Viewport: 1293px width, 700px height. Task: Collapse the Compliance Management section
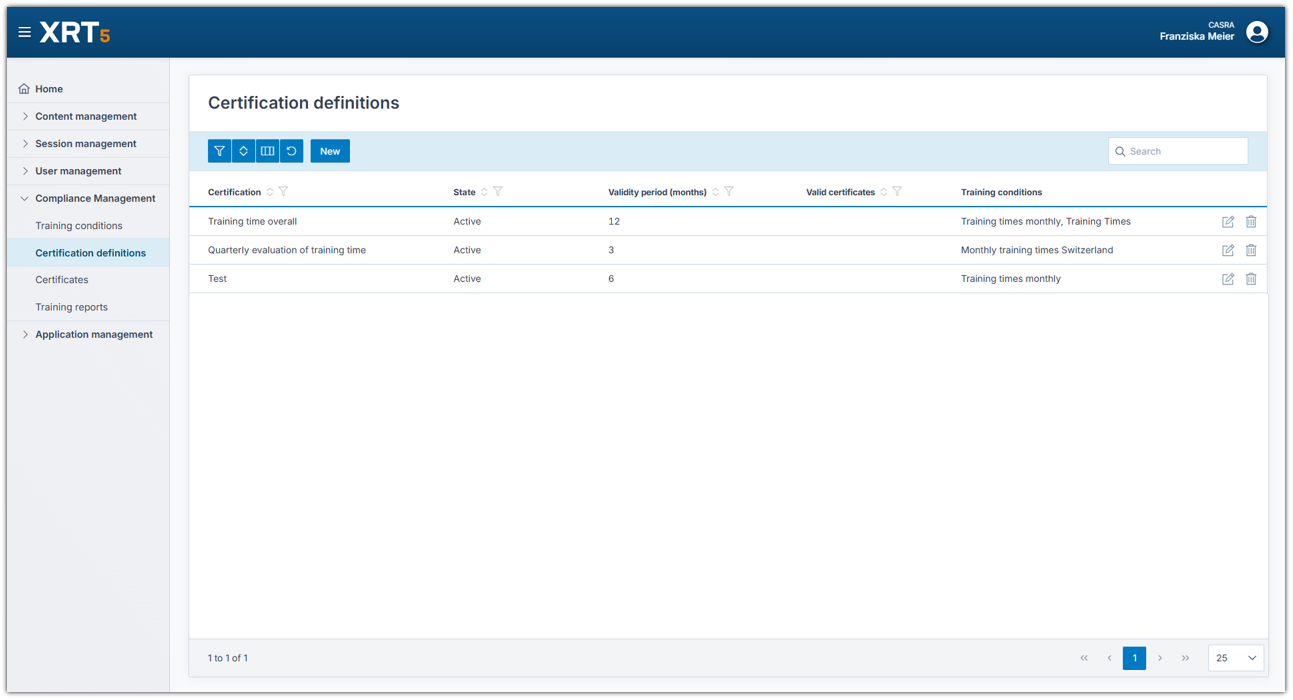(94, 198)
